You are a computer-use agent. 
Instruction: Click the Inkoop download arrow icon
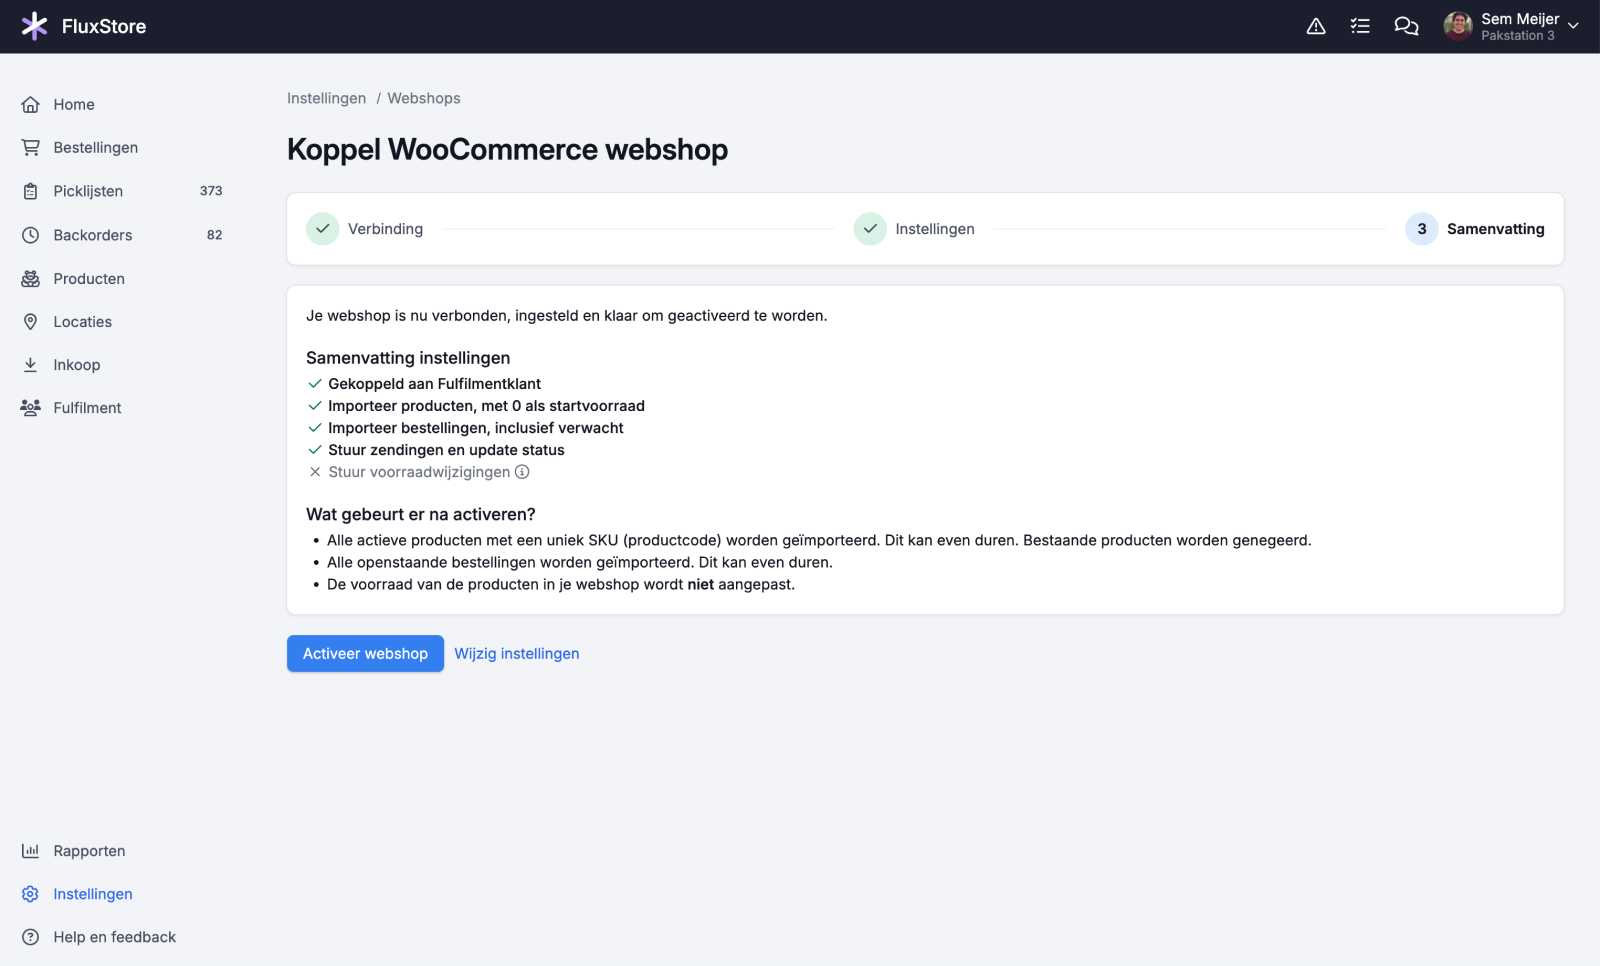[x=31, y=365]
